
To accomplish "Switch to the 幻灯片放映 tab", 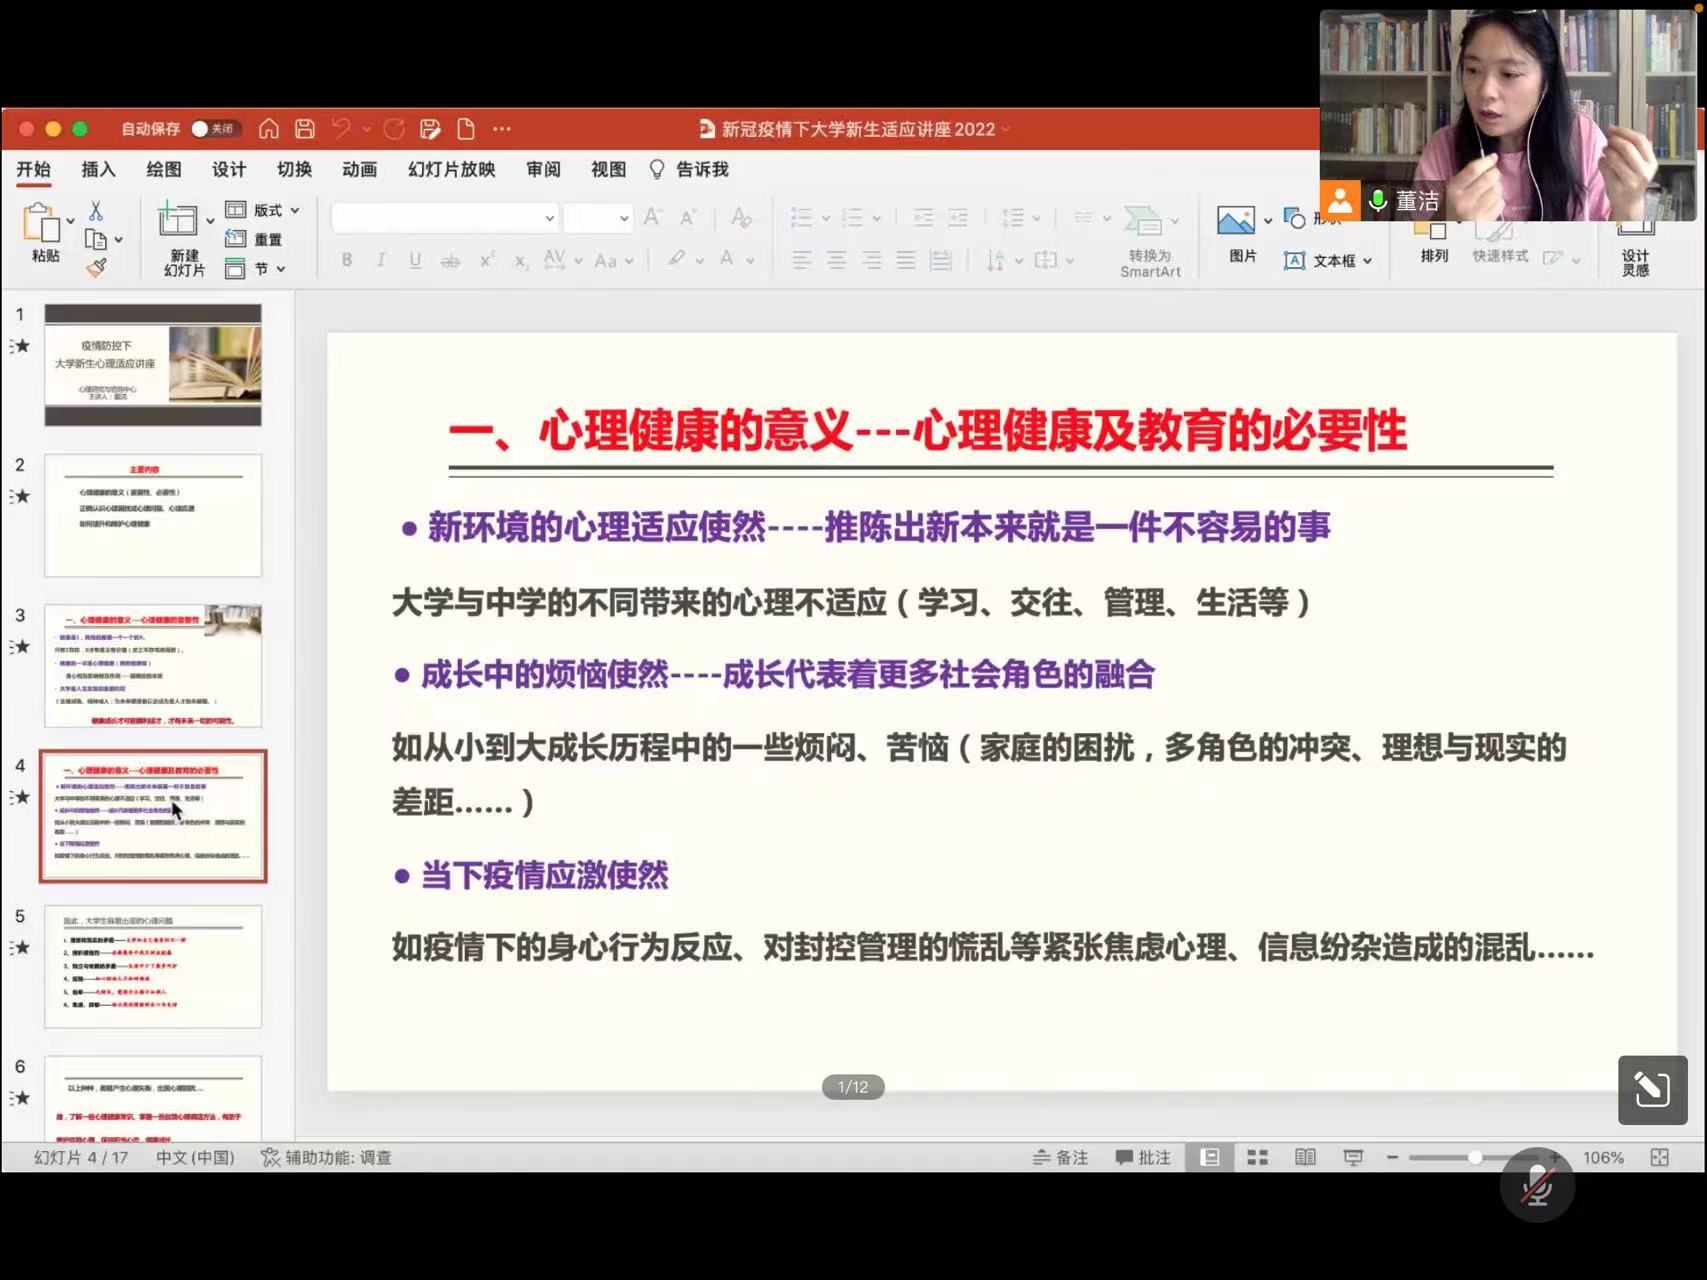I will [x=451, y=169].
